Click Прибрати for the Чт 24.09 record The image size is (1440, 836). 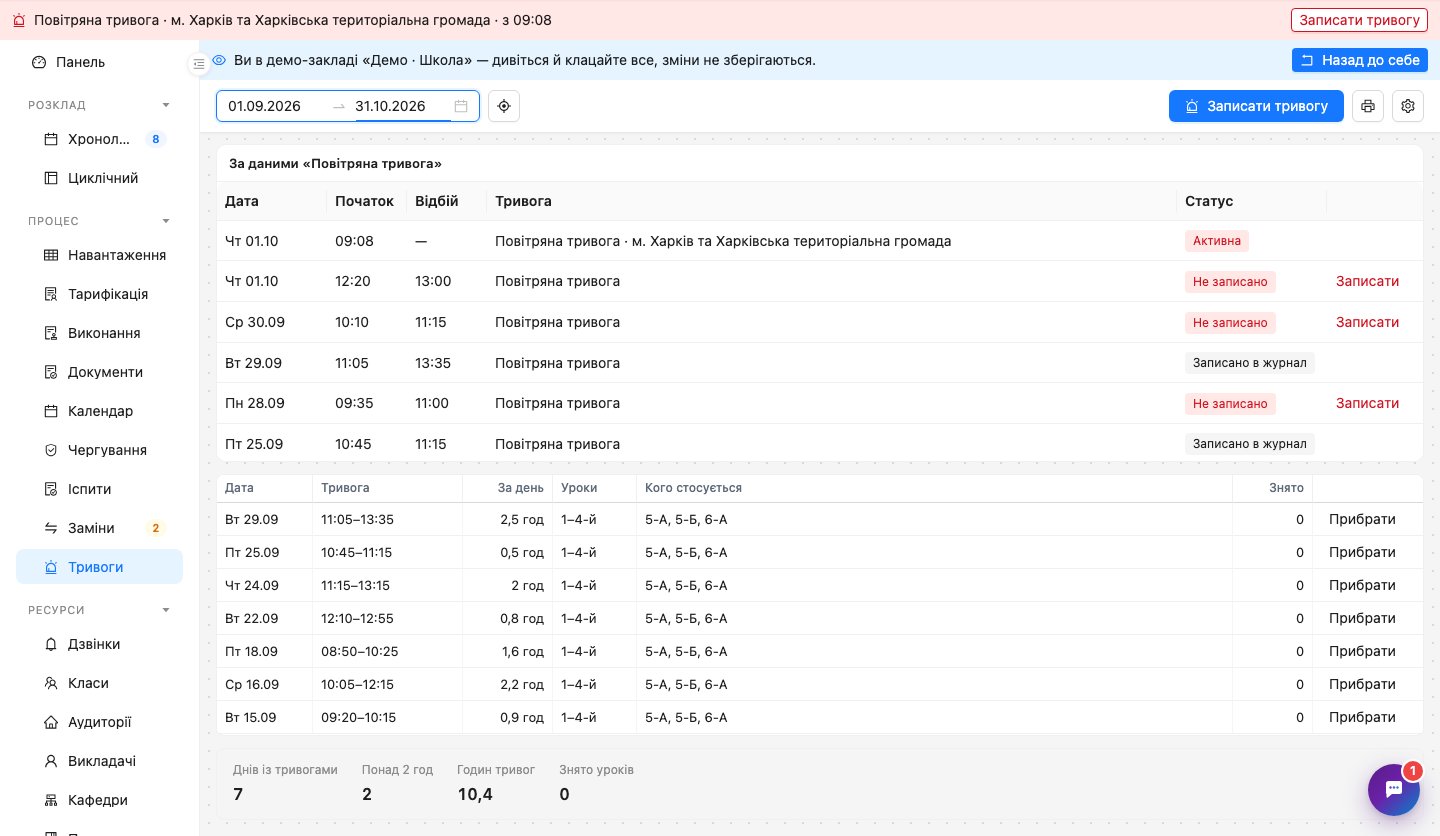tap(1362, 585)
